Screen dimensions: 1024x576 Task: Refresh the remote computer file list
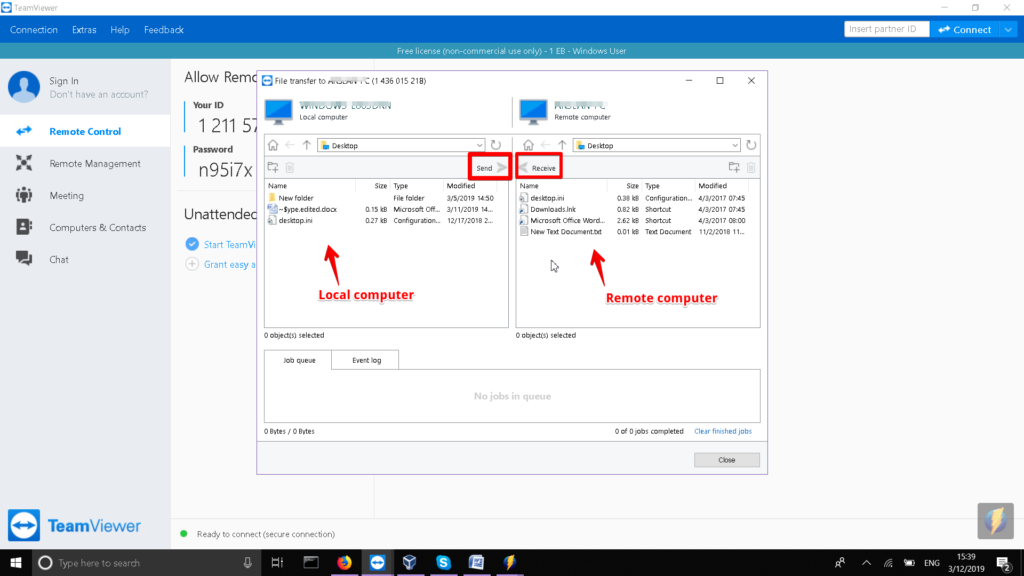(x=751, y=145)
